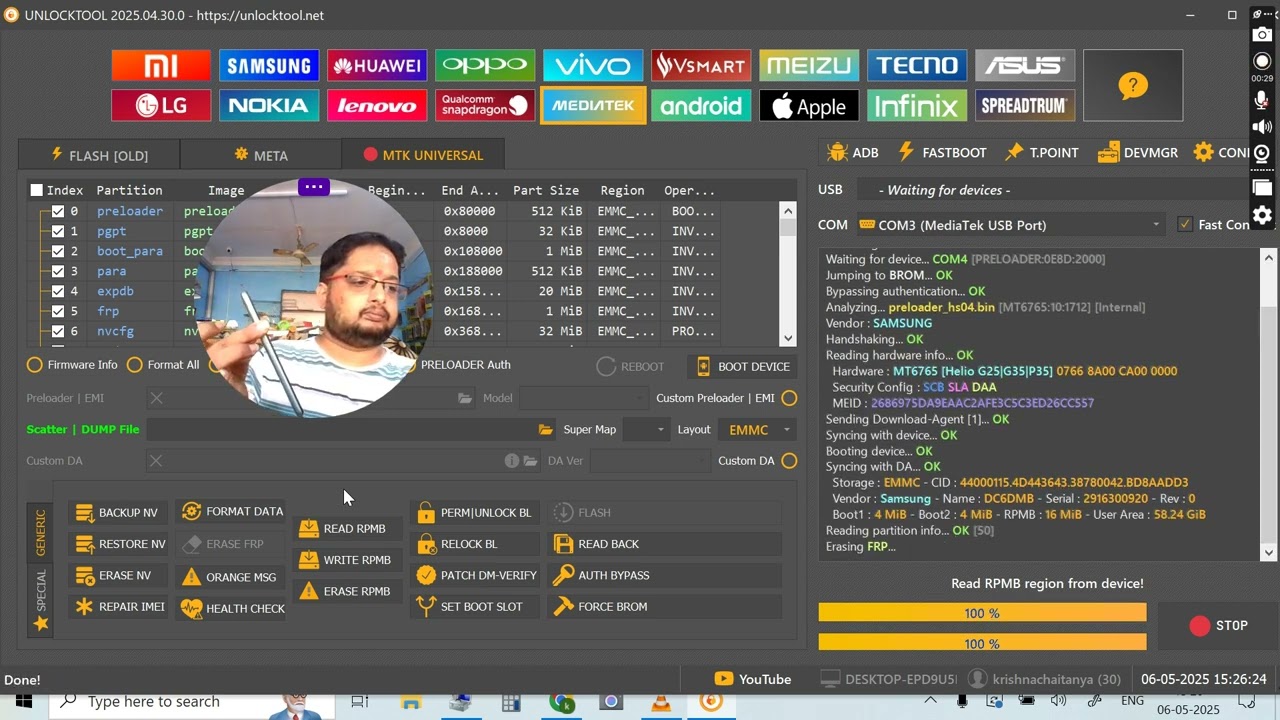This screenshot has height=720, width=1280.
Task: Uncheck the expdb partition row checkbox
Action: (58, 291)
